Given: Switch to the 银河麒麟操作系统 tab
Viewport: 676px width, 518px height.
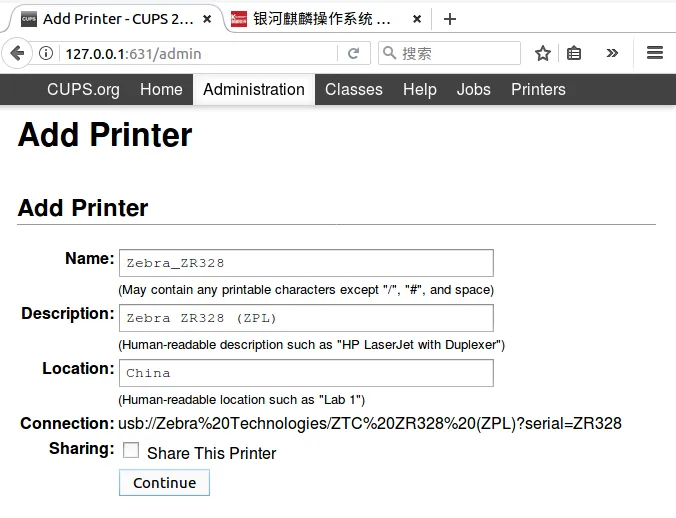Looking at the screenshot, I should tap(320, 19).
